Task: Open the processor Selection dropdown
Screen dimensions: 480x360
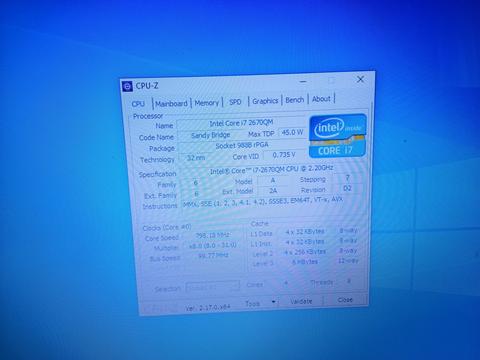Action: 213,287
